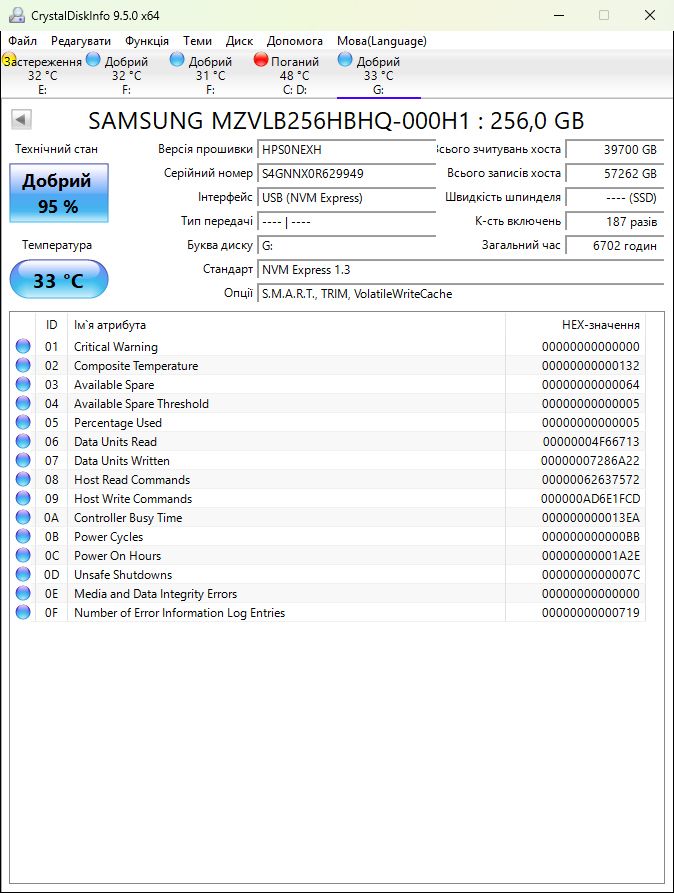Viewport: 674px width, 893px height.
Task: Click the Добрий 95 % health status button
Action: point(59,192)
